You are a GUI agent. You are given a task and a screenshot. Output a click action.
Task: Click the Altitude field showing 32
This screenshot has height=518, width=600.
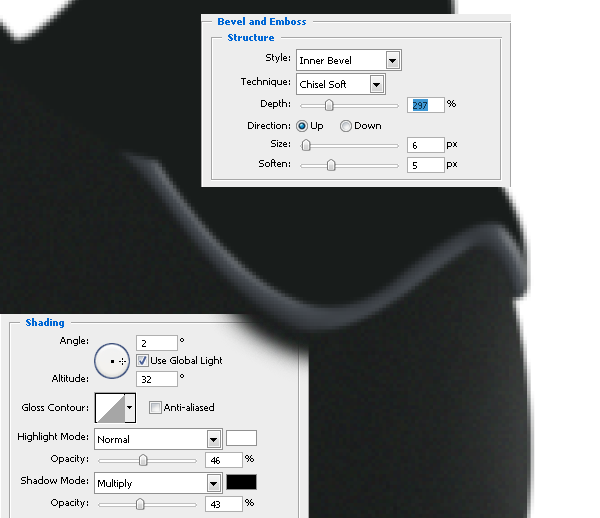[x=157, y=379]
